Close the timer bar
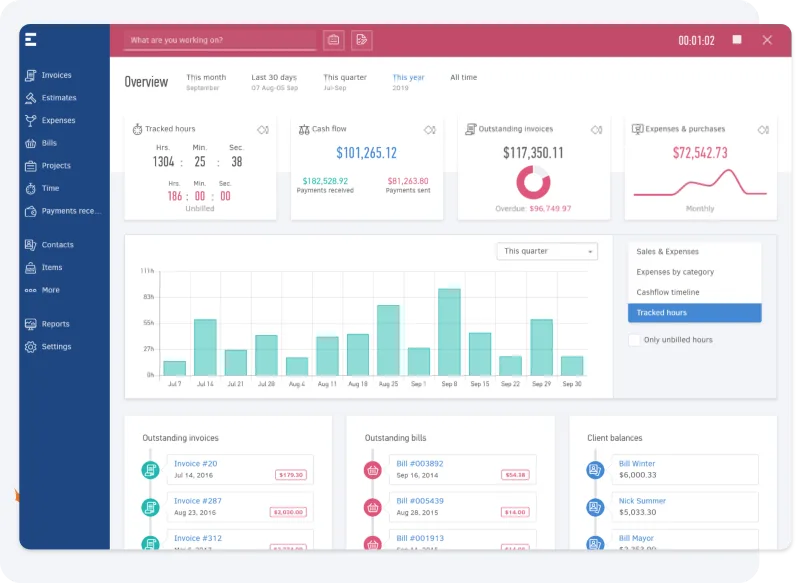This screenshot has height=583, width=800. [767, 40]
